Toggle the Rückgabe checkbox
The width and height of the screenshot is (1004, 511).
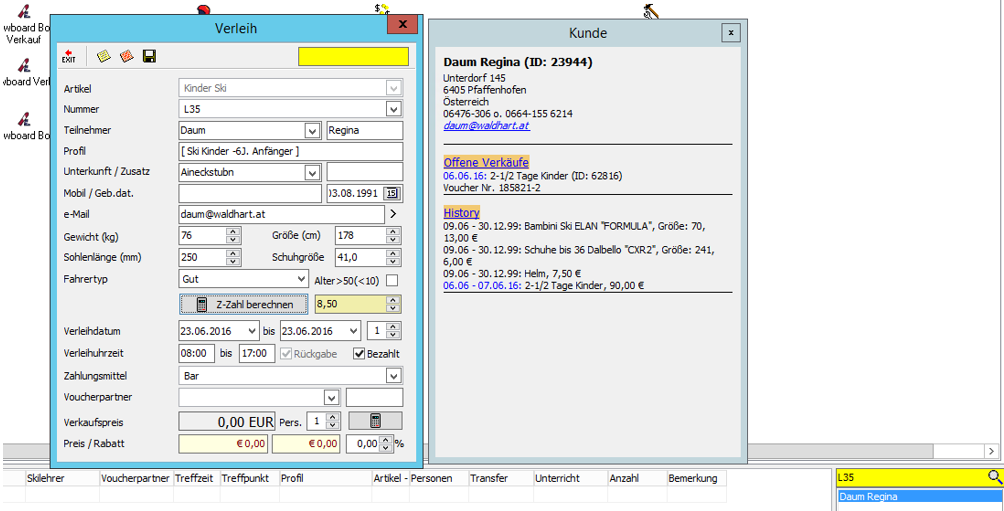(286, 353)
